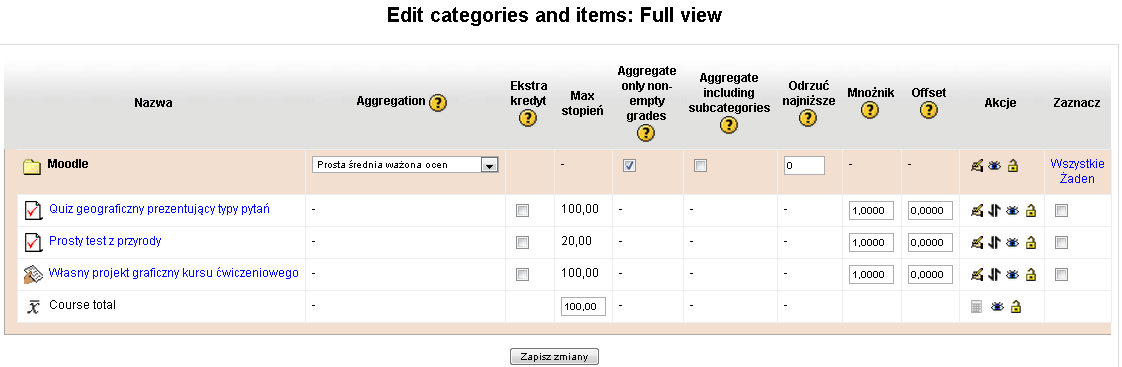
Task: Click help icon under Ekstra kredyt
Action: point(527,118)
